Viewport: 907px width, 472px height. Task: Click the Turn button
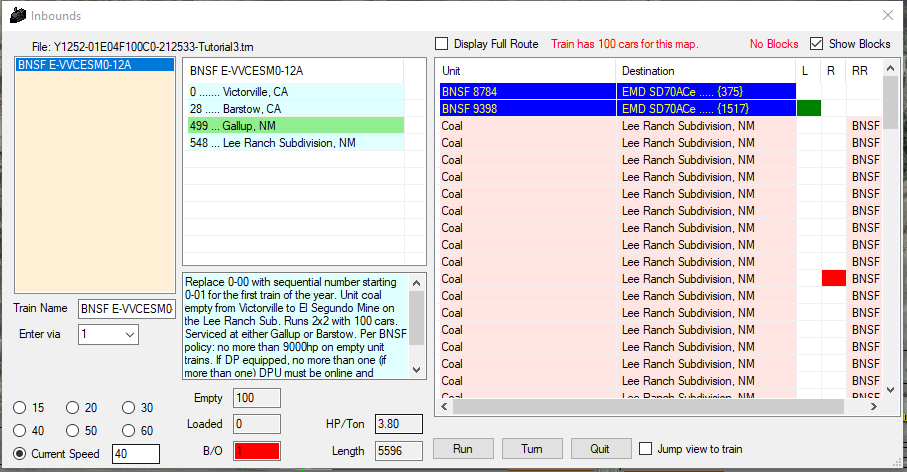click(532, 449)
